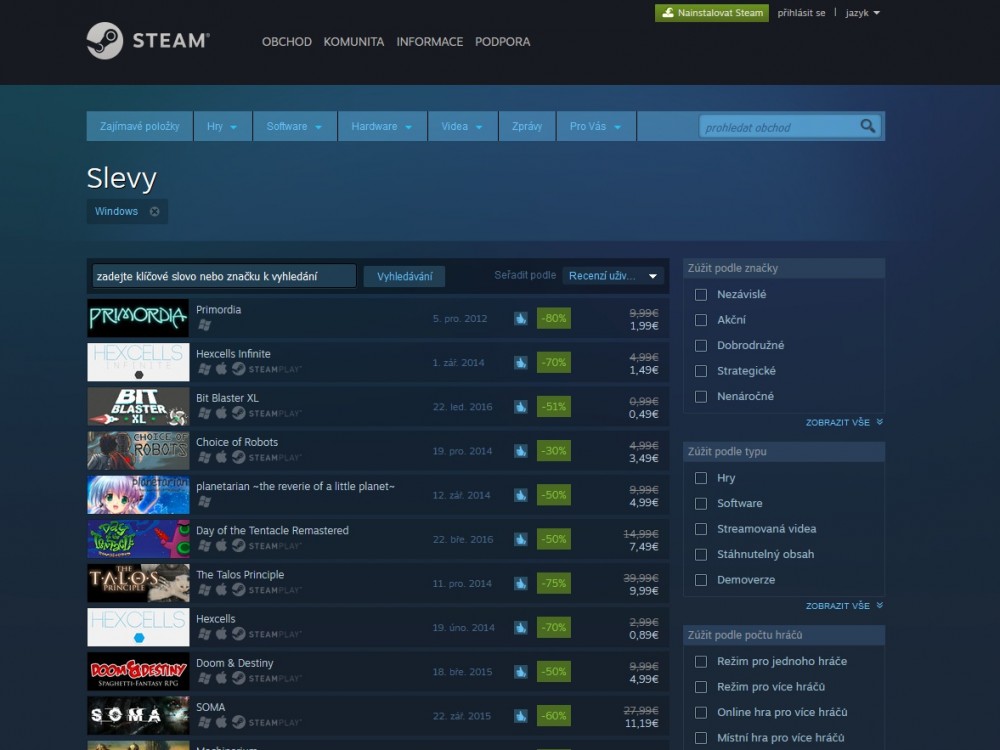
Task: Click the download icon in Nainstalovat Steam
Action: (667, 13)
